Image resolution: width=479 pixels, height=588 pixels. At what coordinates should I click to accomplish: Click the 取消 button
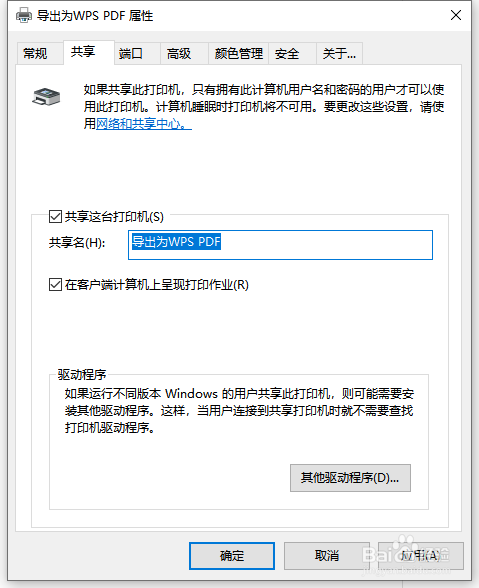(327, 556)
